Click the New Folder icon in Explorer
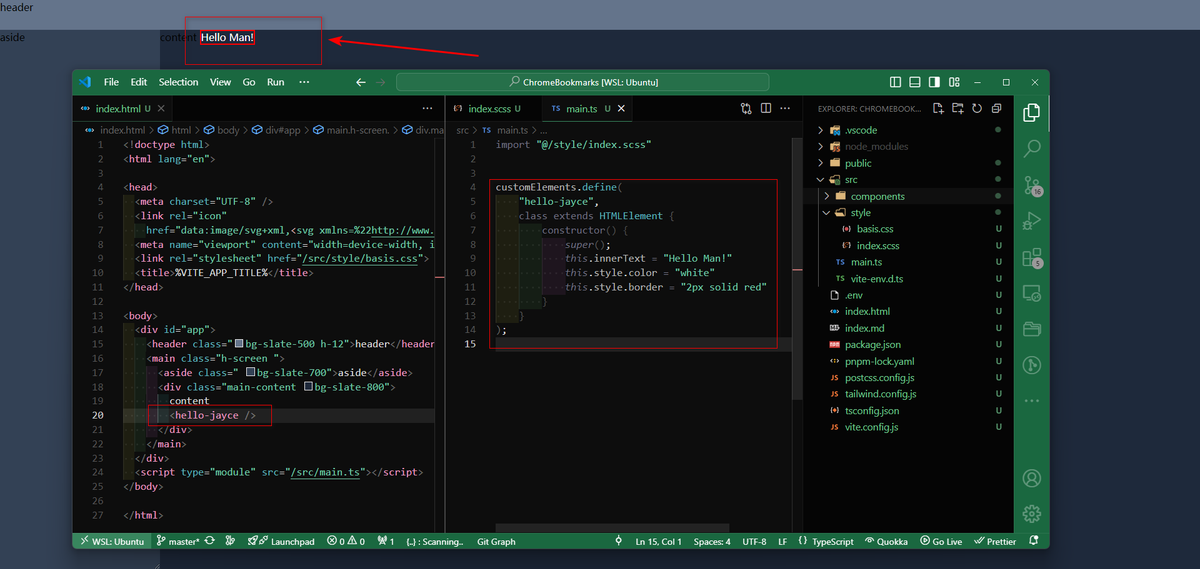1200x569 pixels. coord(957,108)
